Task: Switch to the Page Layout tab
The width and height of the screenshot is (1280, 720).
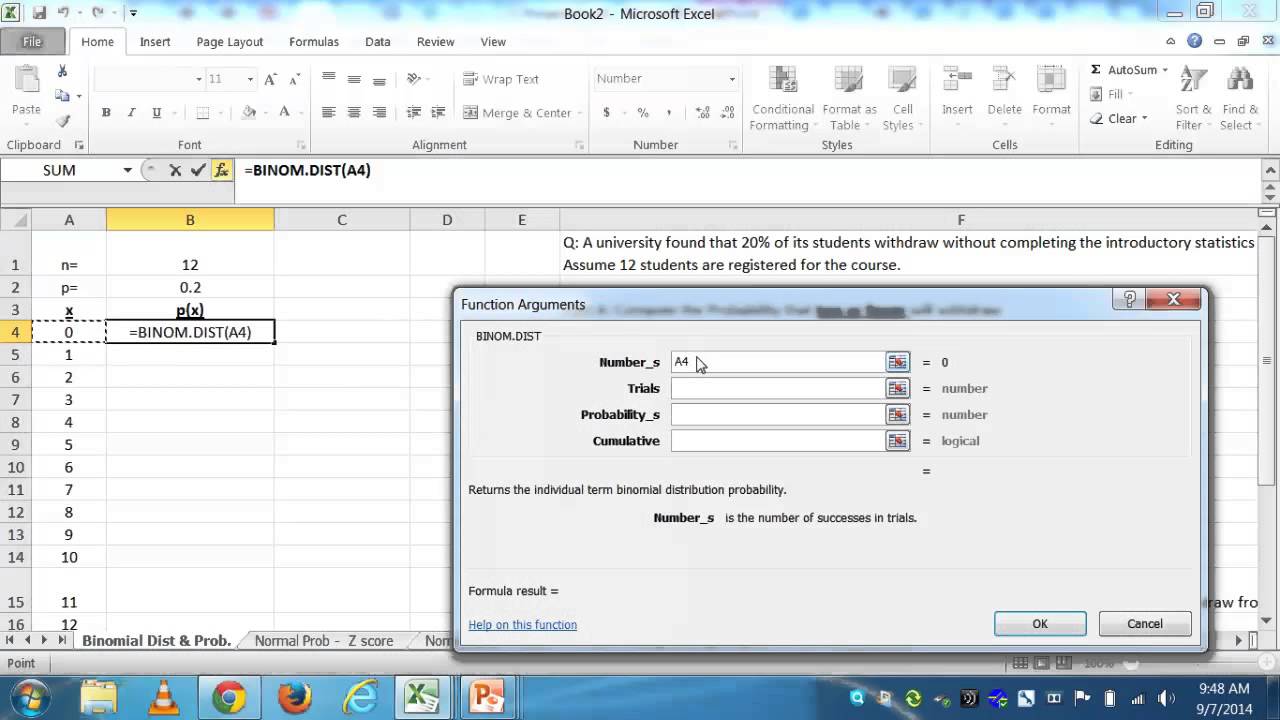Action: [x=230, y=42]
